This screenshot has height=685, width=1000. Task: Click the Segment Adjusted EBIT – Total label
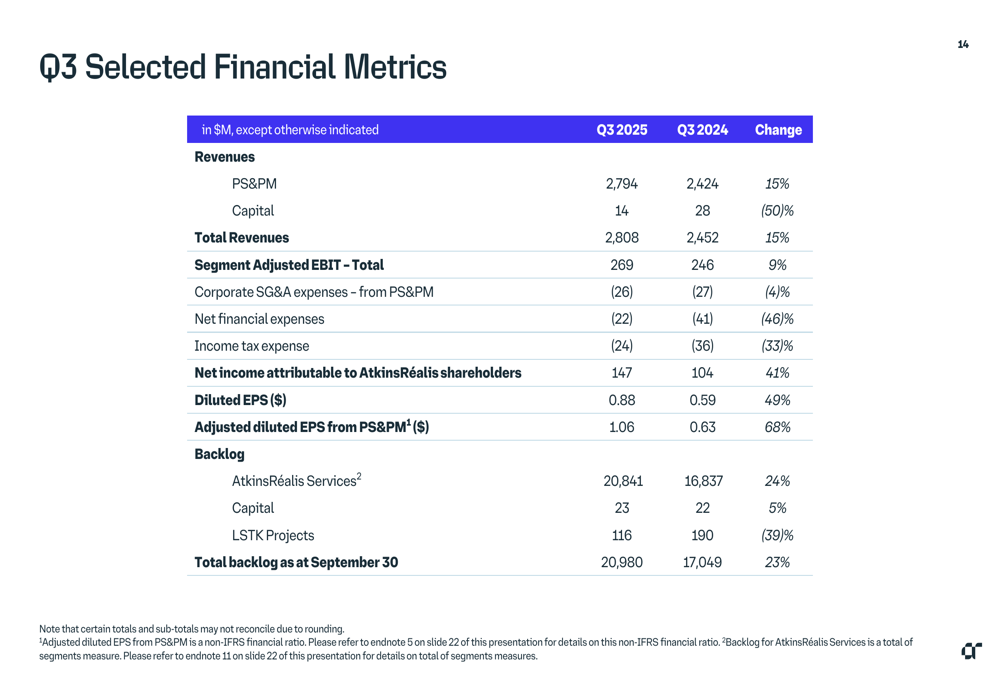pyautogui.click(x=289, y=265)
